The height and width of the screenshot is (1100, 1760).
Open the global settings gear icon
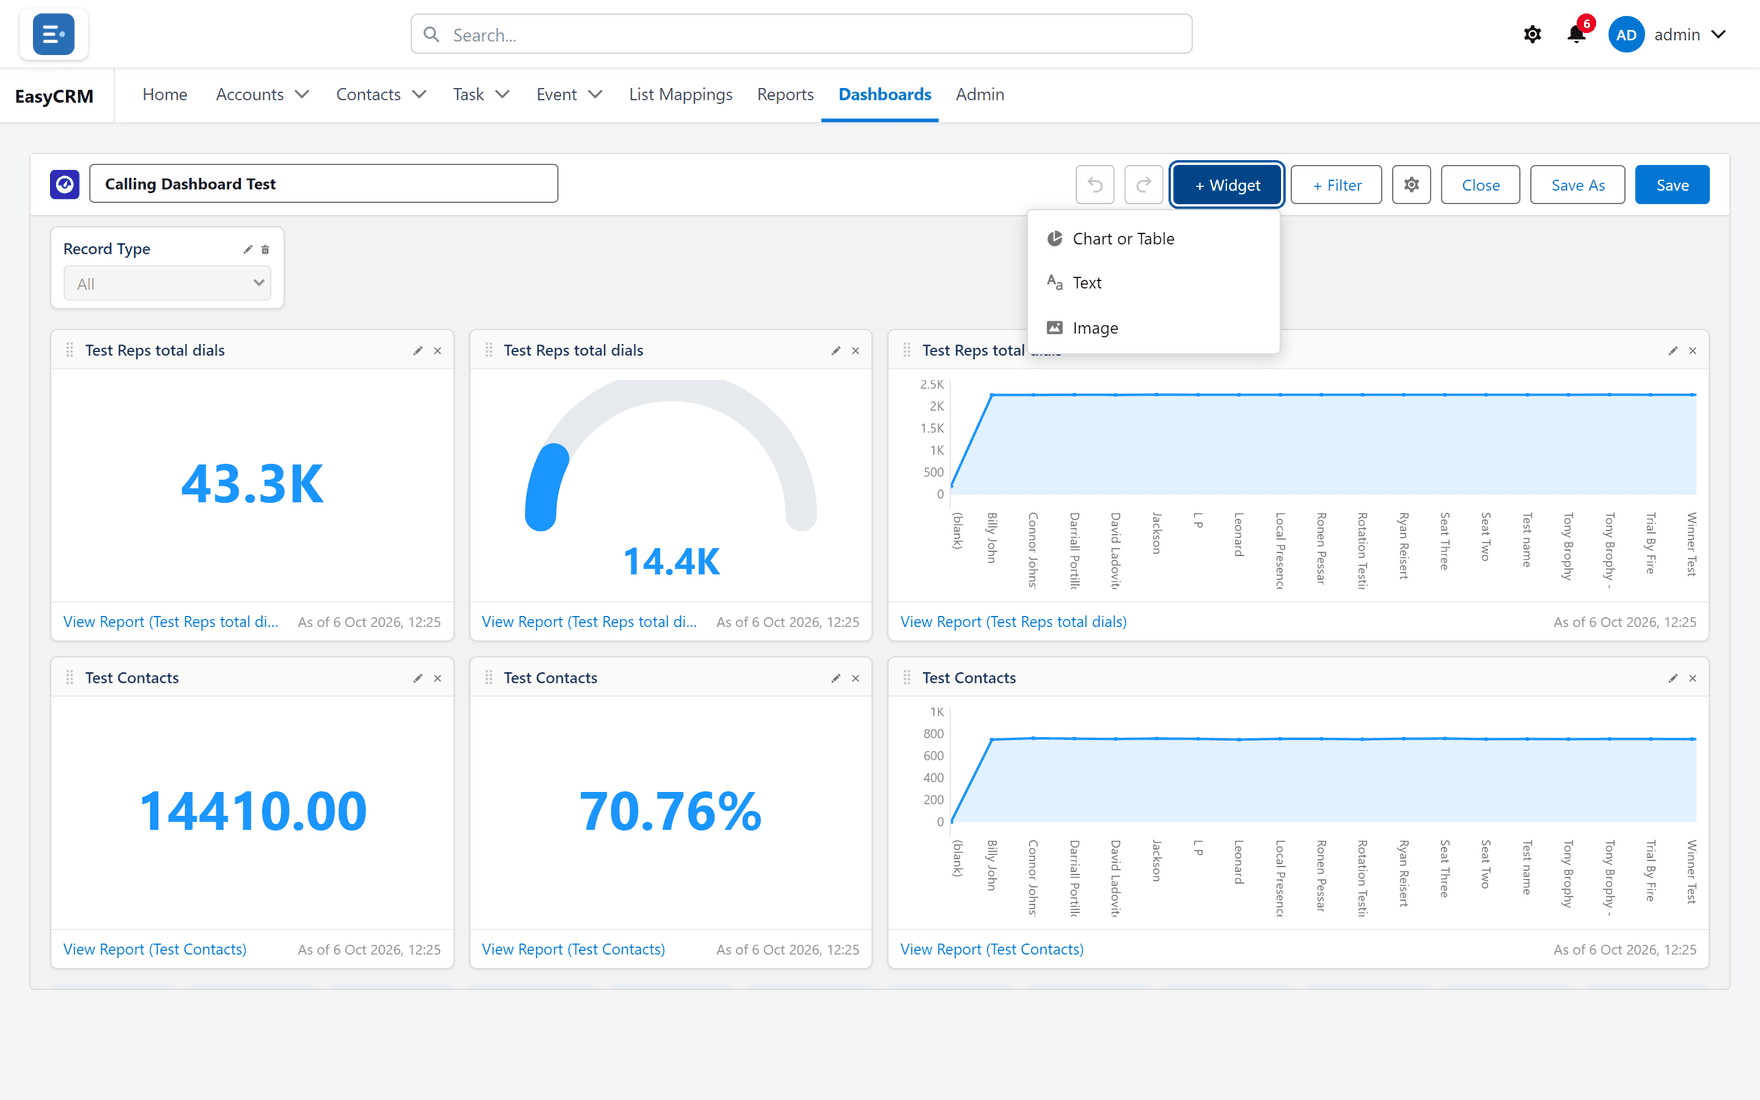pos(1532,35)
